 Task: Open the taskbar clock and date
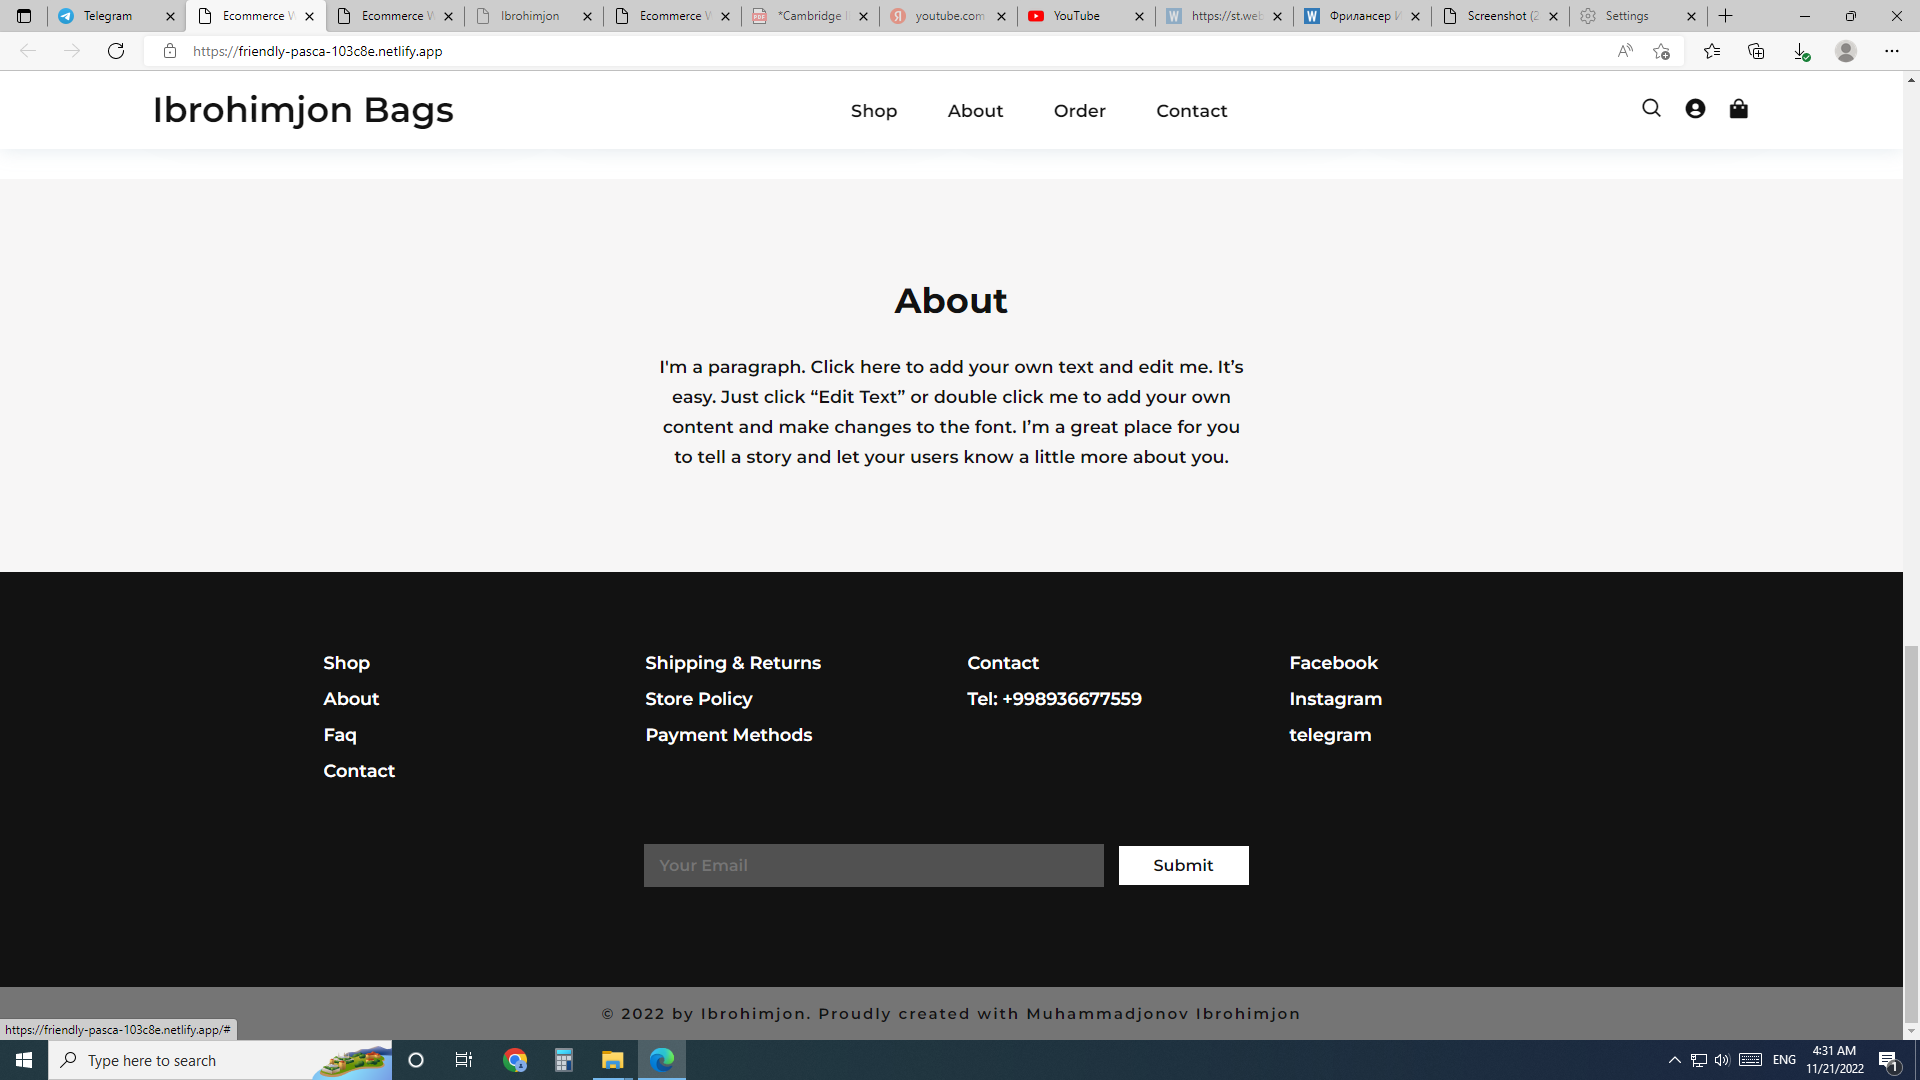(1834, 1060)
